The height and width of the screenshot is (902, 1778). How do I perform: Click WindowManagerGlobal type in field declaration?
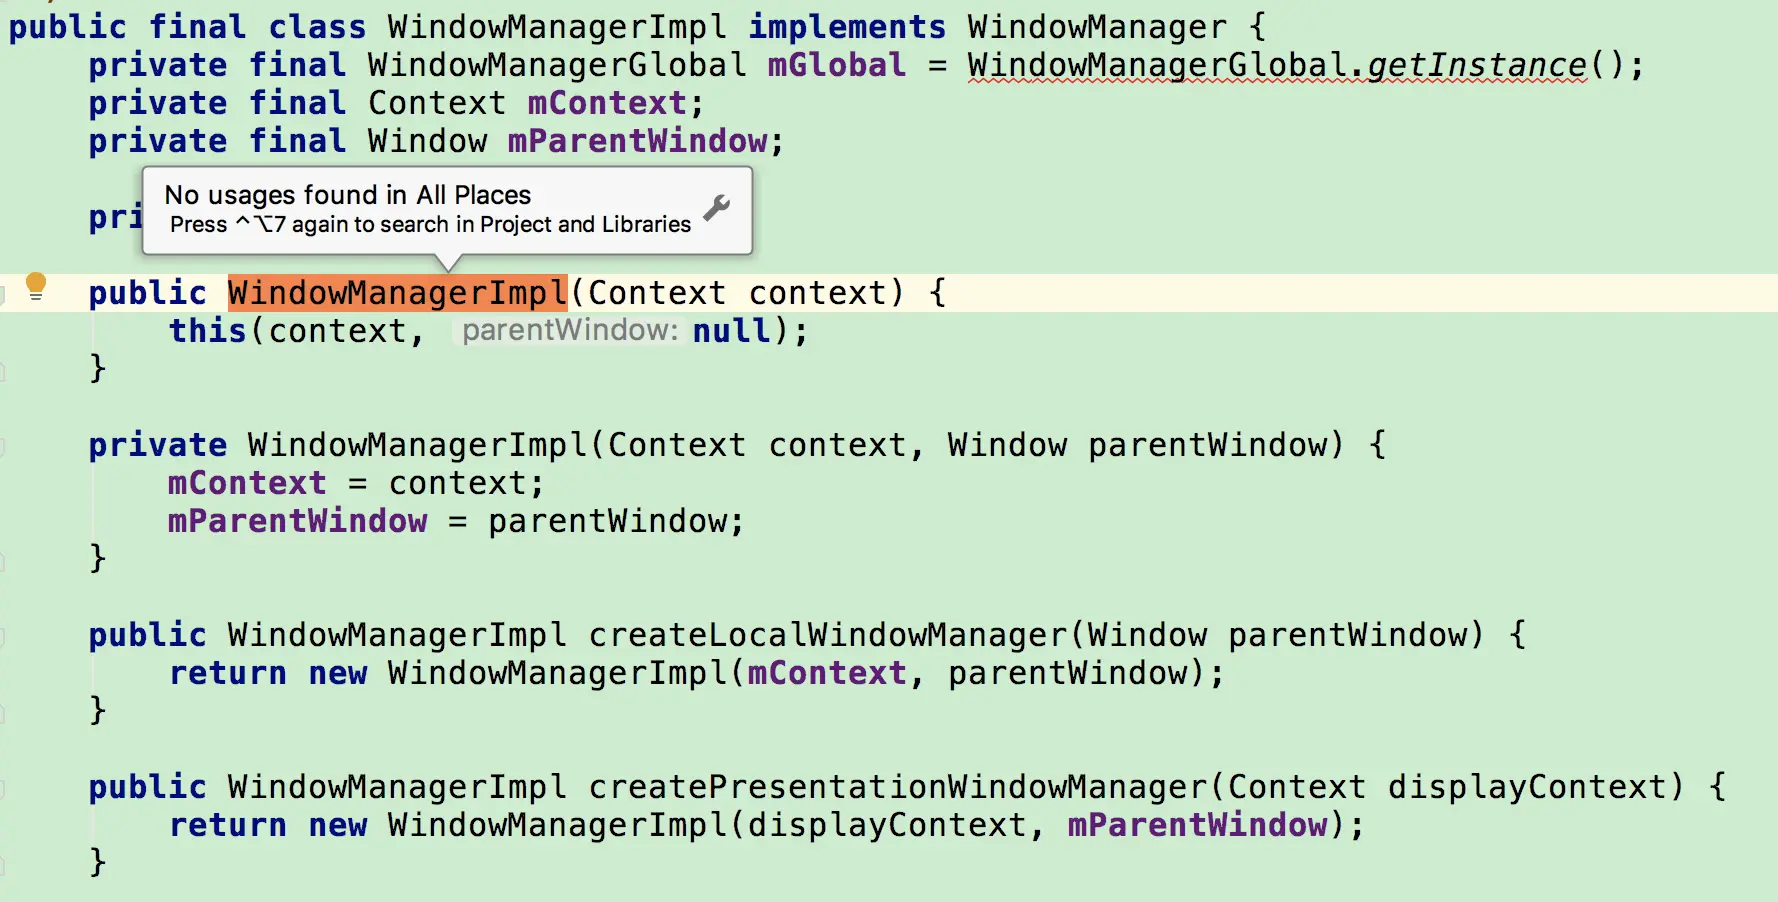point(556,65)
